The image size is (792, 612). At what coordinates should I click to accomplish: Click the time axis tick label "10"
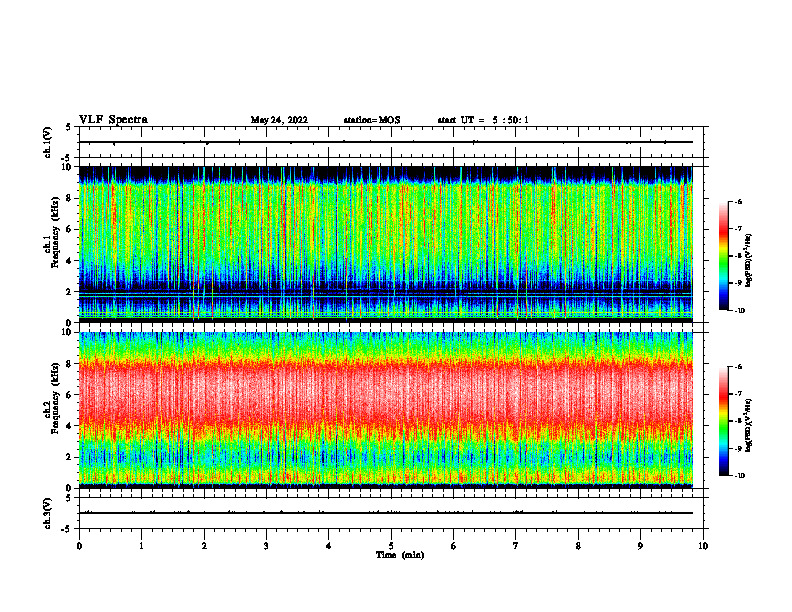pos(703,546)
